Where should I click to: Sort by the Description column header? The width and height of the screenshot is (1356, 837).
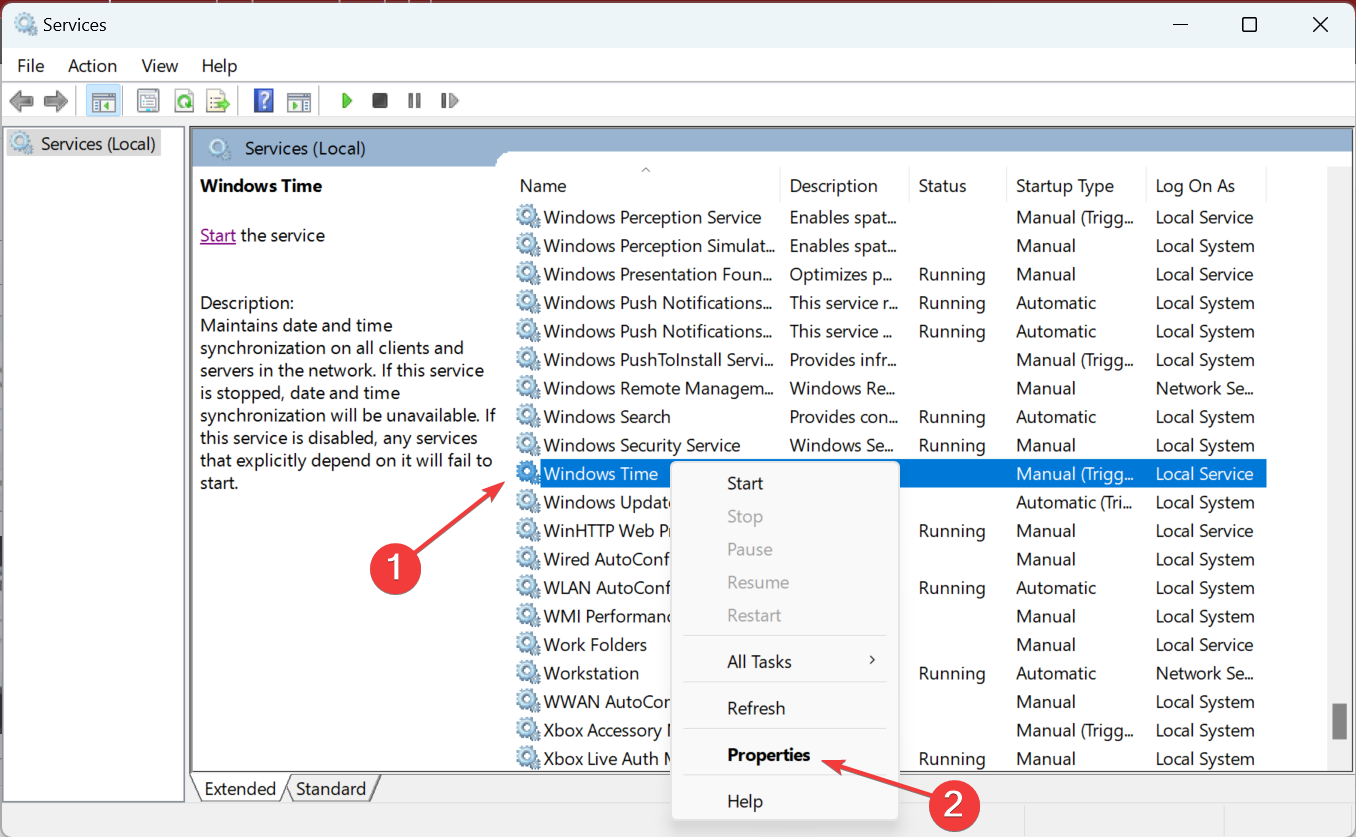click(x=845, y=186)
